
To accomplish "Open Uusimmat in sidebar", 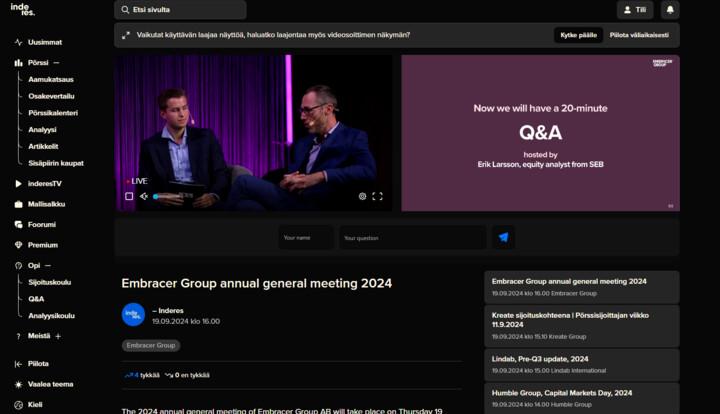I will coord(45,42).
